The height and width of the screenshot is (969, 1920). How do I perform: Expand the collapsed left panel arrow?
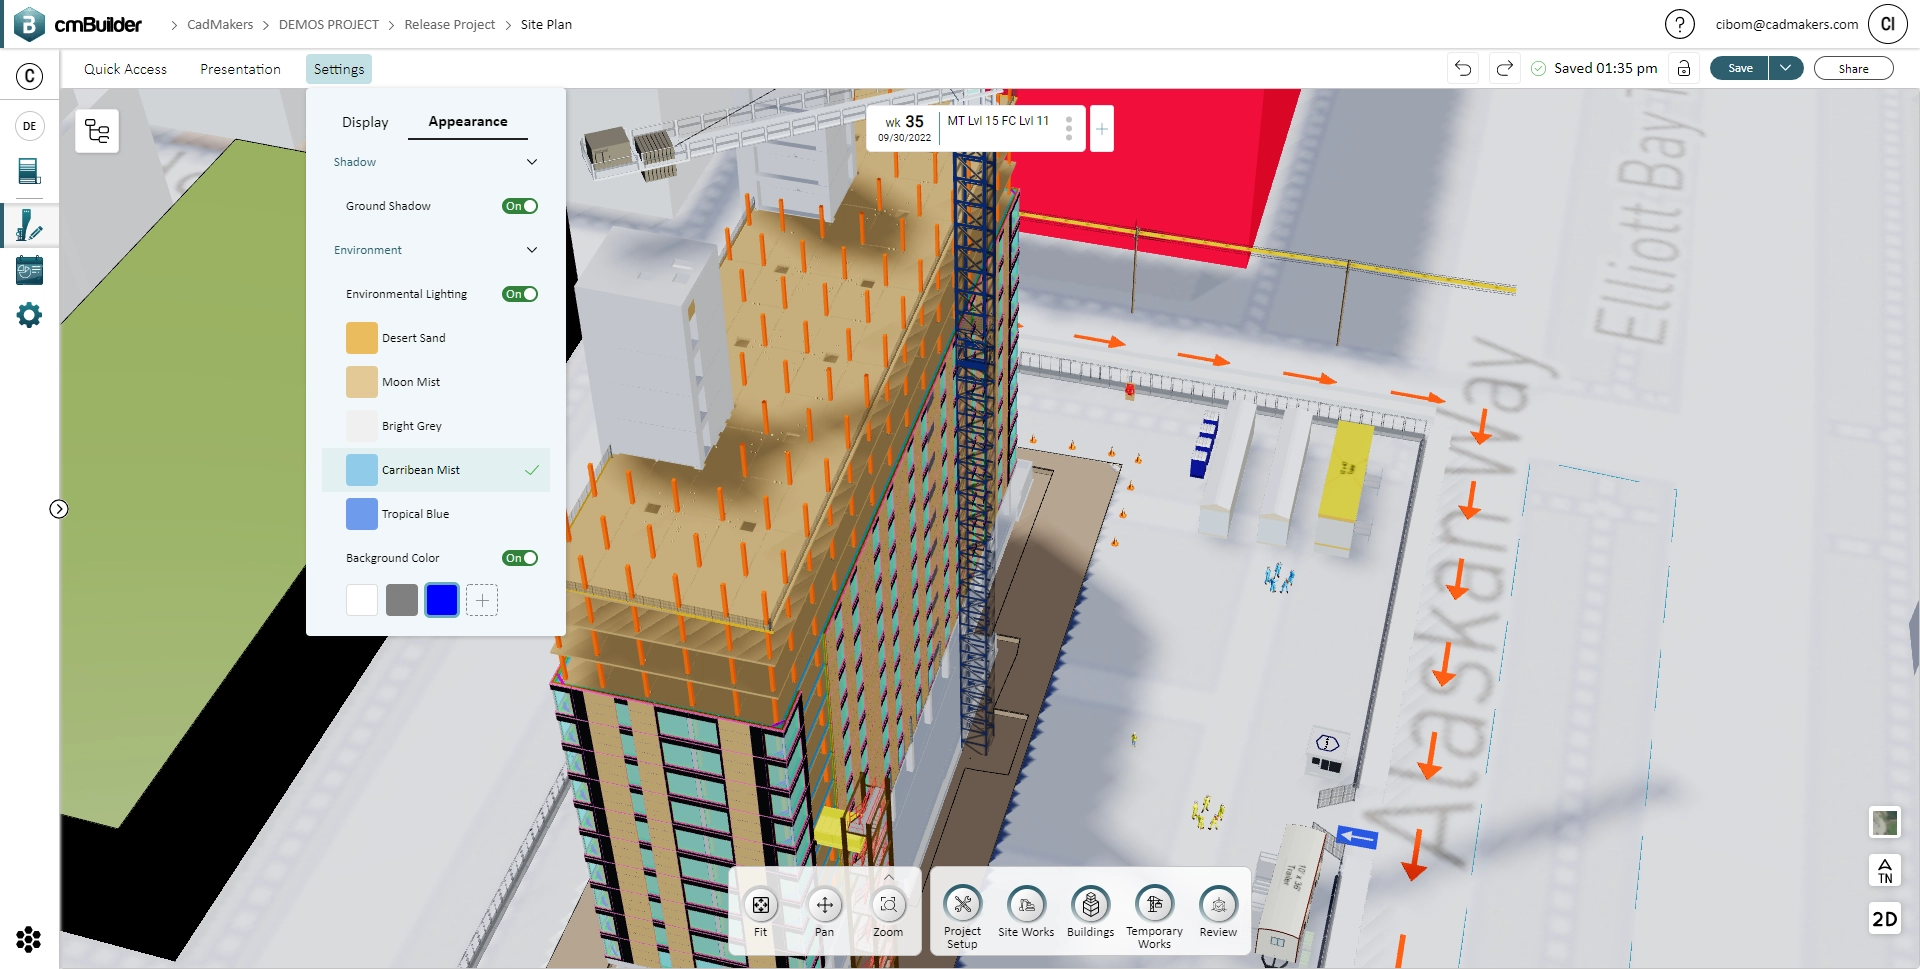tap(59, 509)
